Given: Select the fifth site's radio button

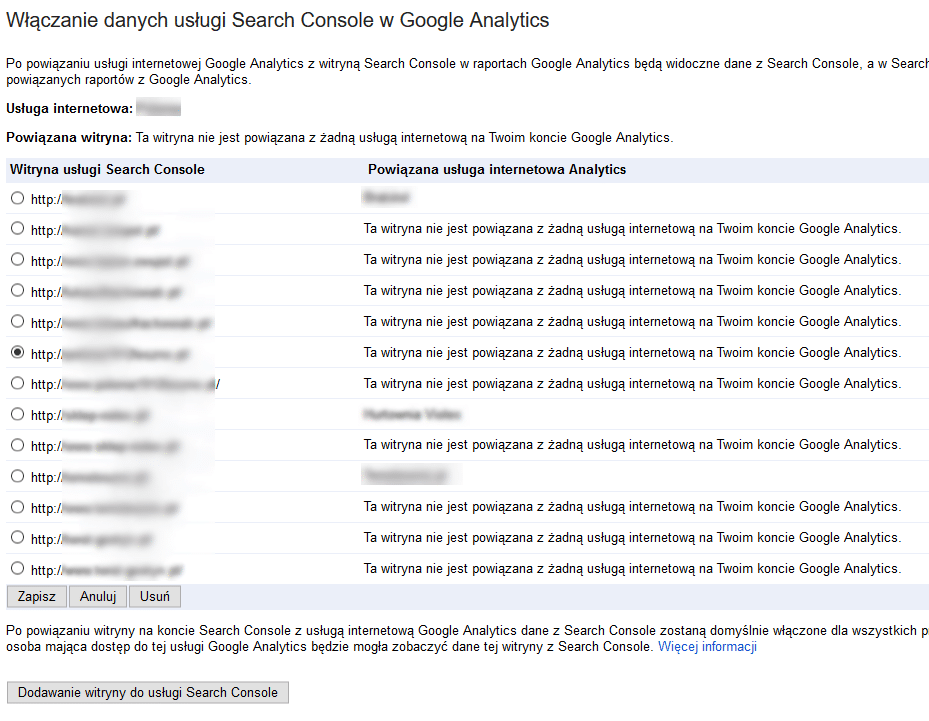Looking at the screenshot, I should 18,321.
